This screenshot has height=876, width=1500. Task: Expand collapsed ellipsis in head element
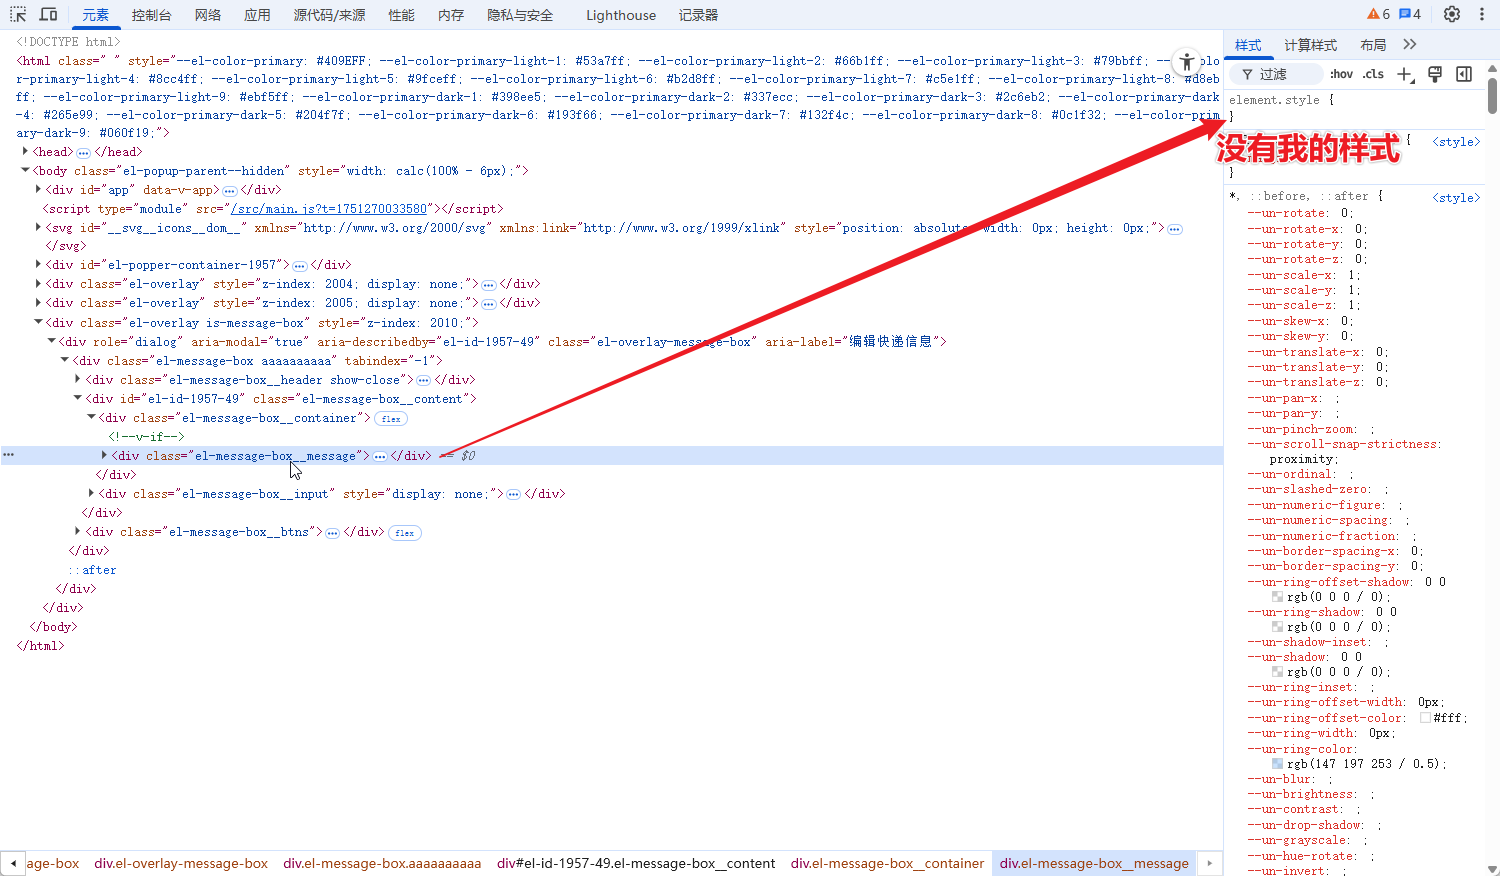[84, 153]
